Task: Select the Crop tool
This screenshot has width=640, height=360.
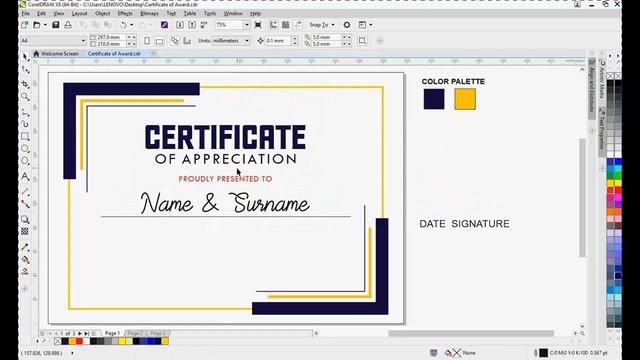Action: click(25, 84)
